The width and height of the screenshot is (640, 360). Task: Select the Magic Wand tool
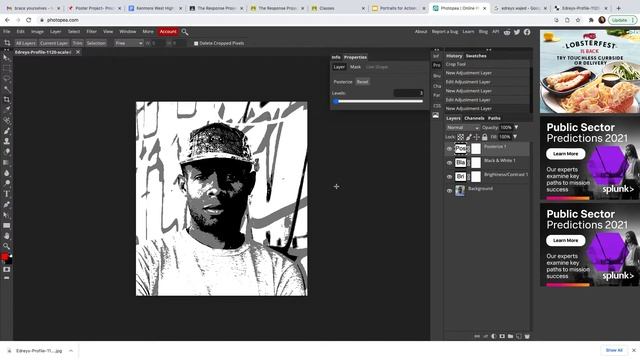point(6,89)
